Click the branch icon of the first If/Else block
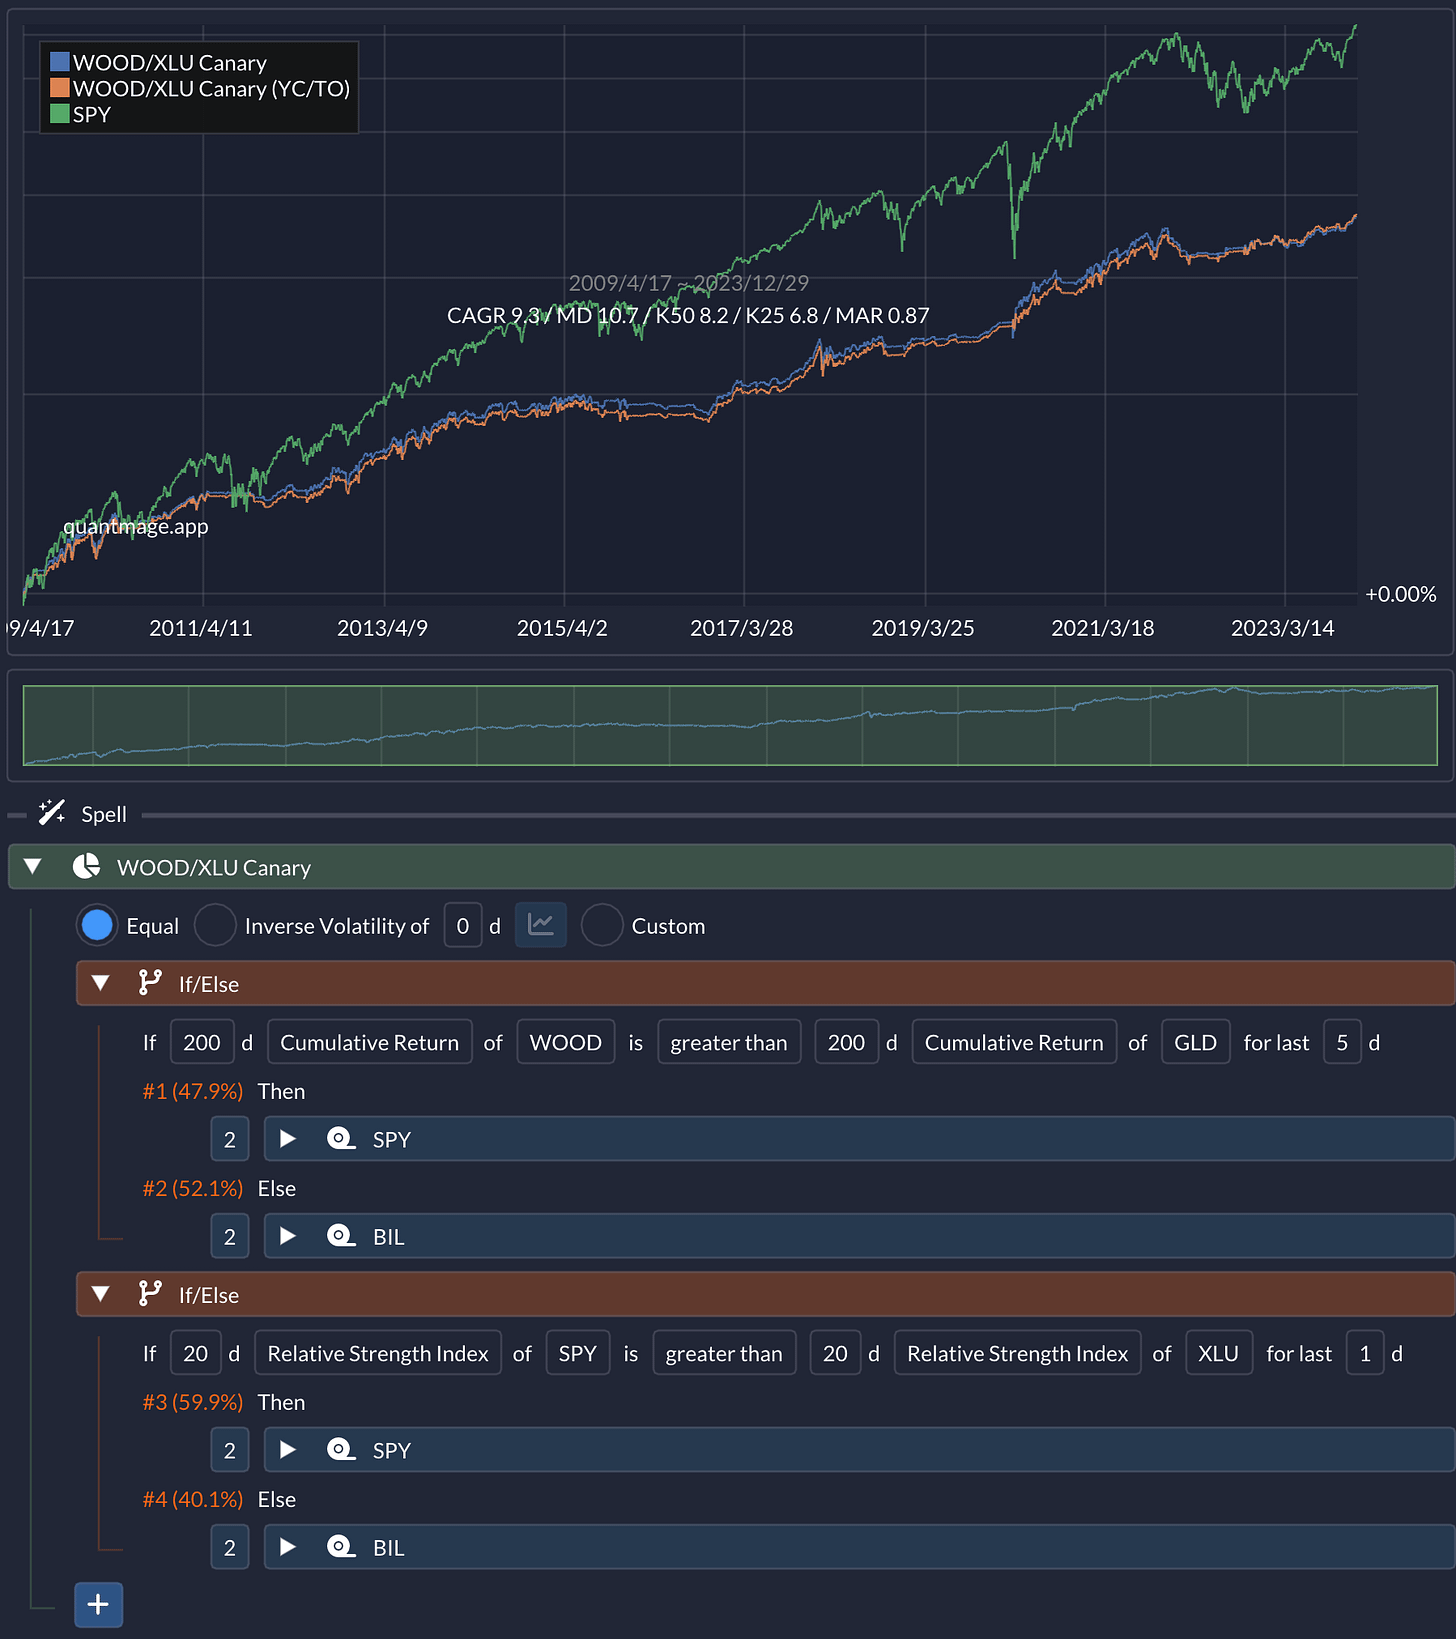 coord(150,983)
